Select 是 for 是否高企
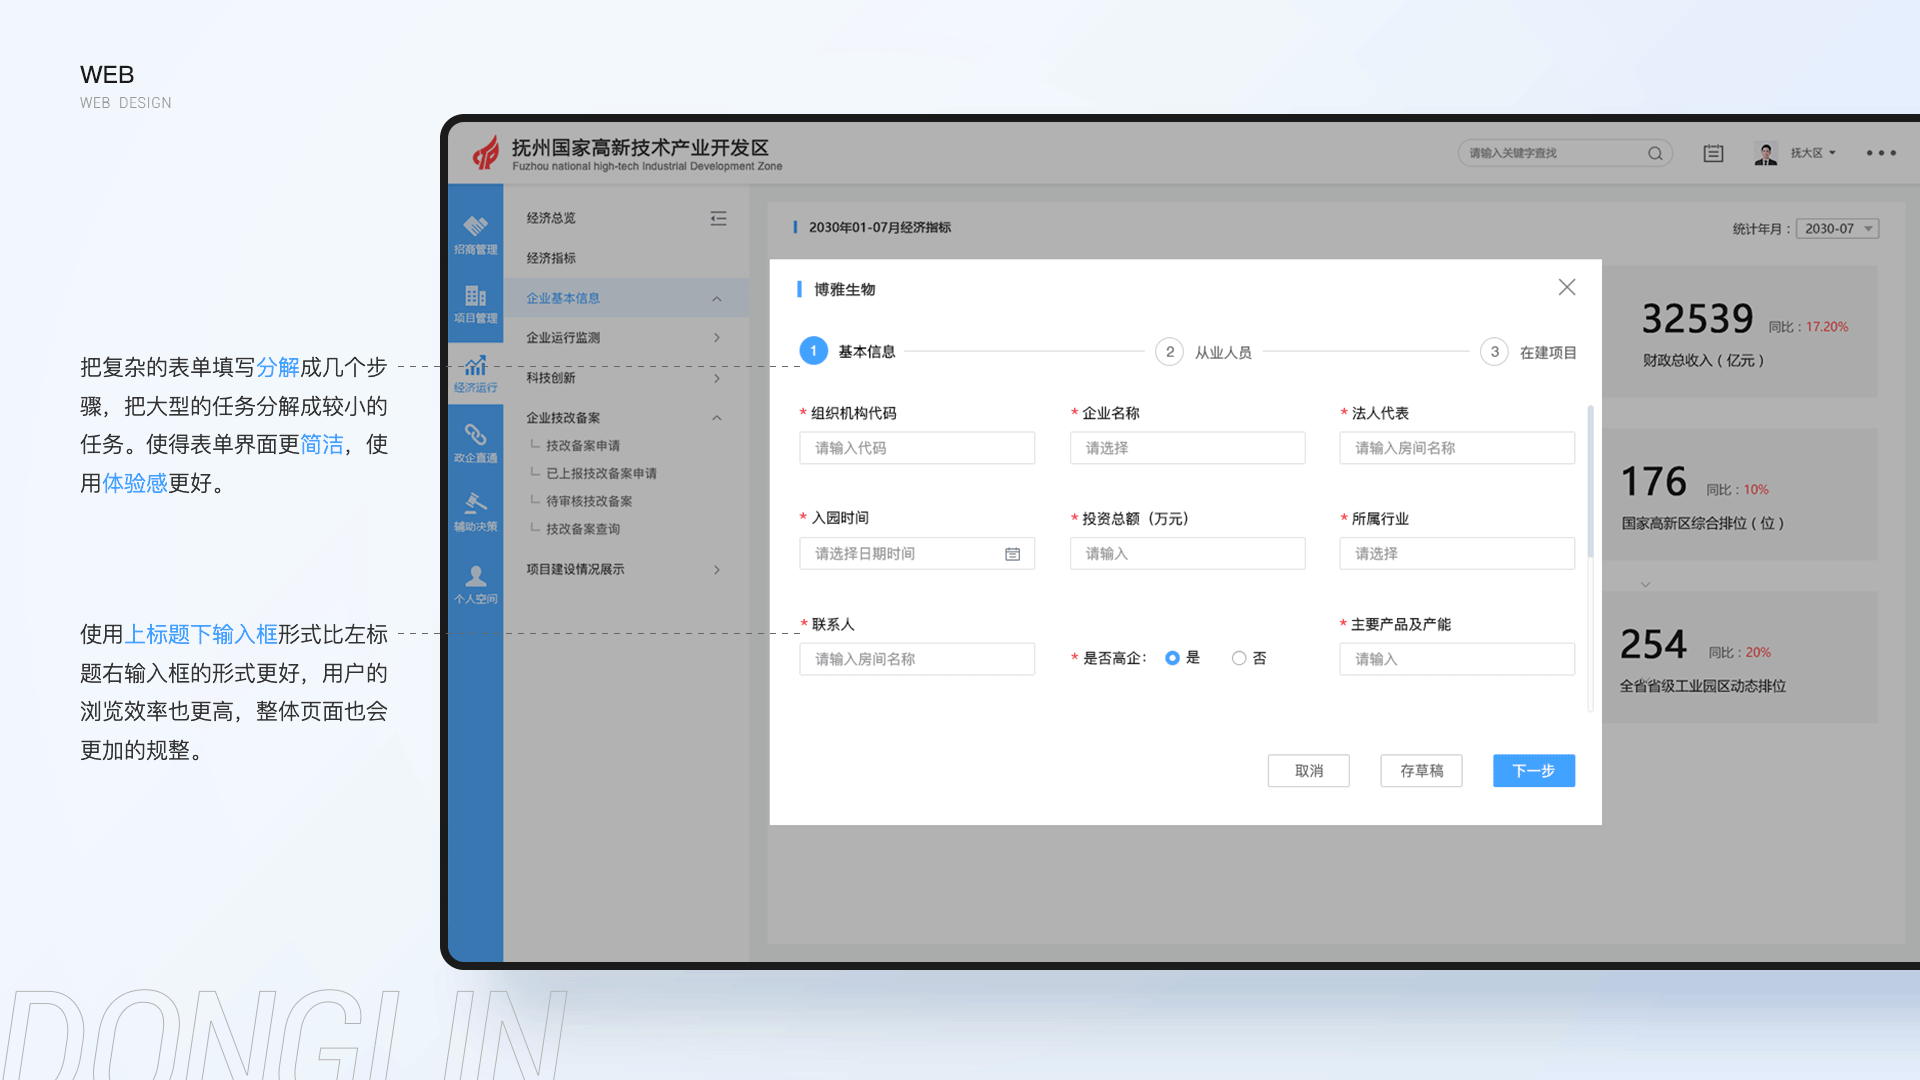 (1172, 658)
